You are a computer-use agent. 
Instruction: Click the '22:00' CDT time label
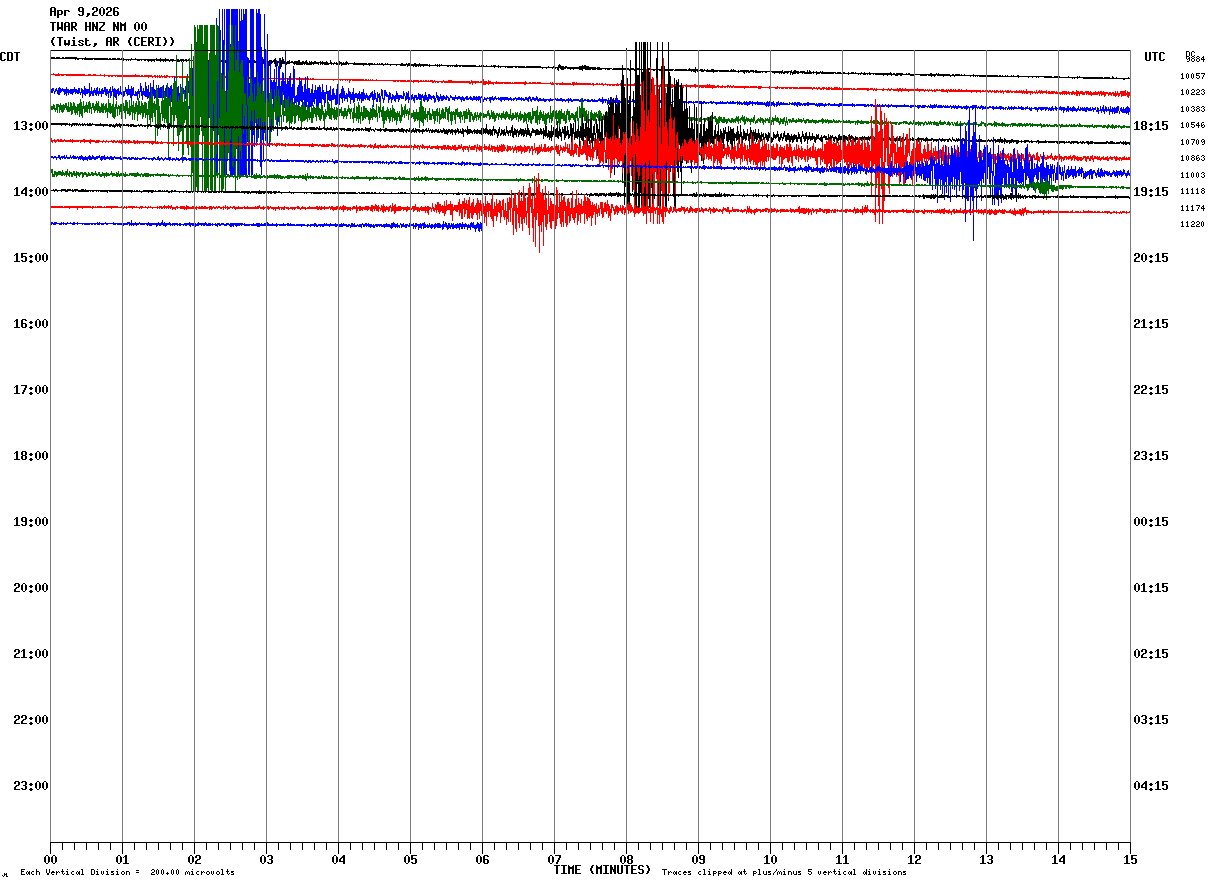pos(31,719)
